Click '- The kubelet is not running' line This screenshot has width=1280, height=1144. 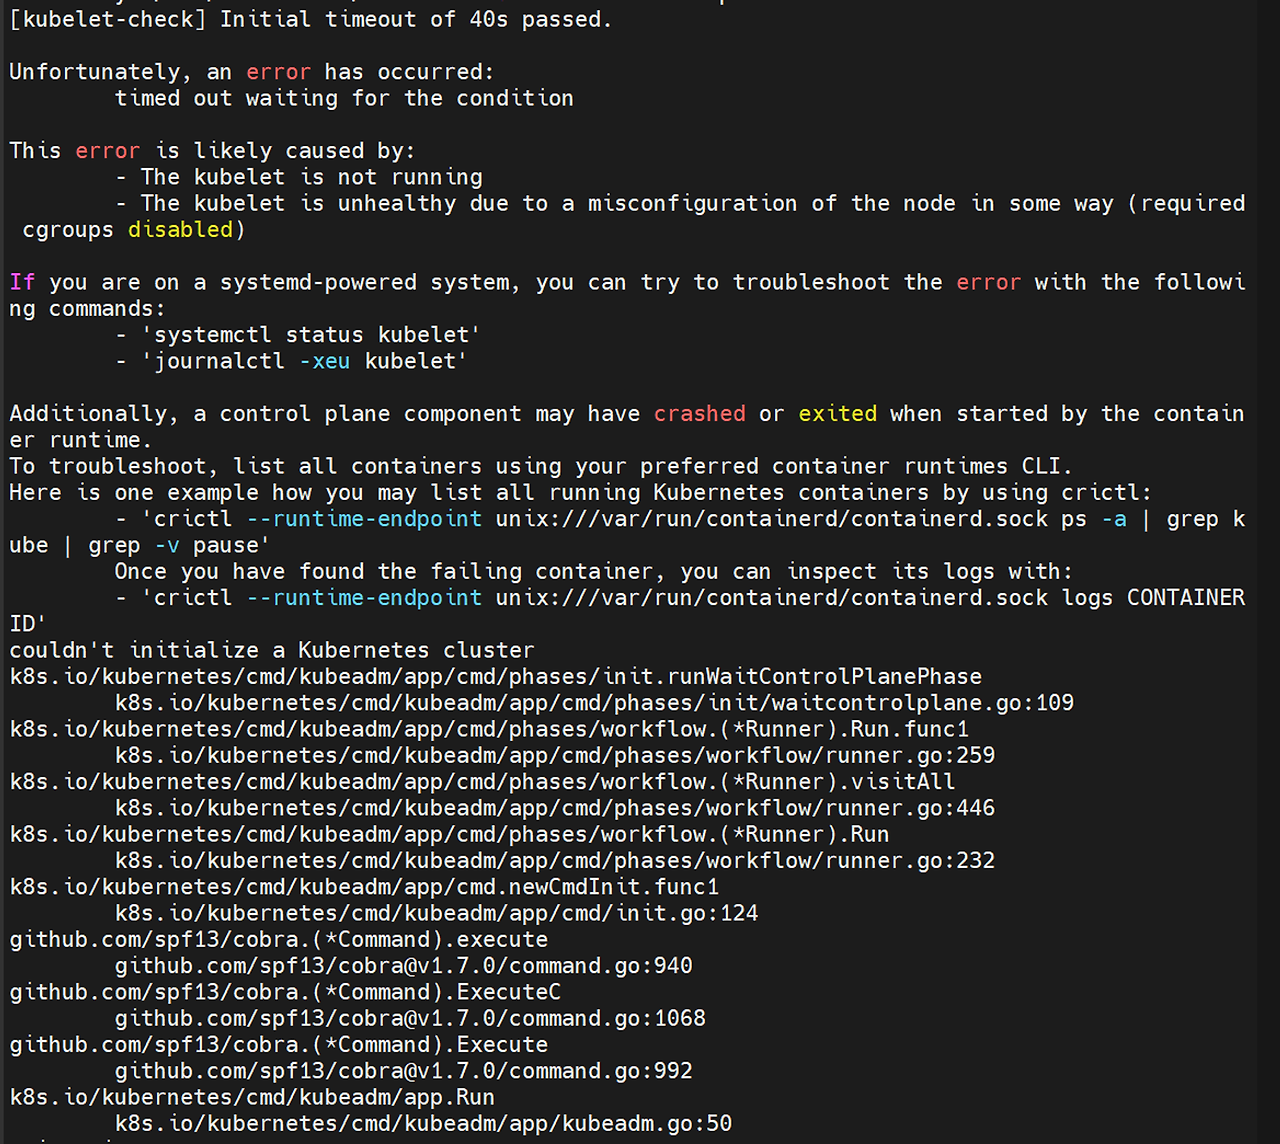[299, 177]
